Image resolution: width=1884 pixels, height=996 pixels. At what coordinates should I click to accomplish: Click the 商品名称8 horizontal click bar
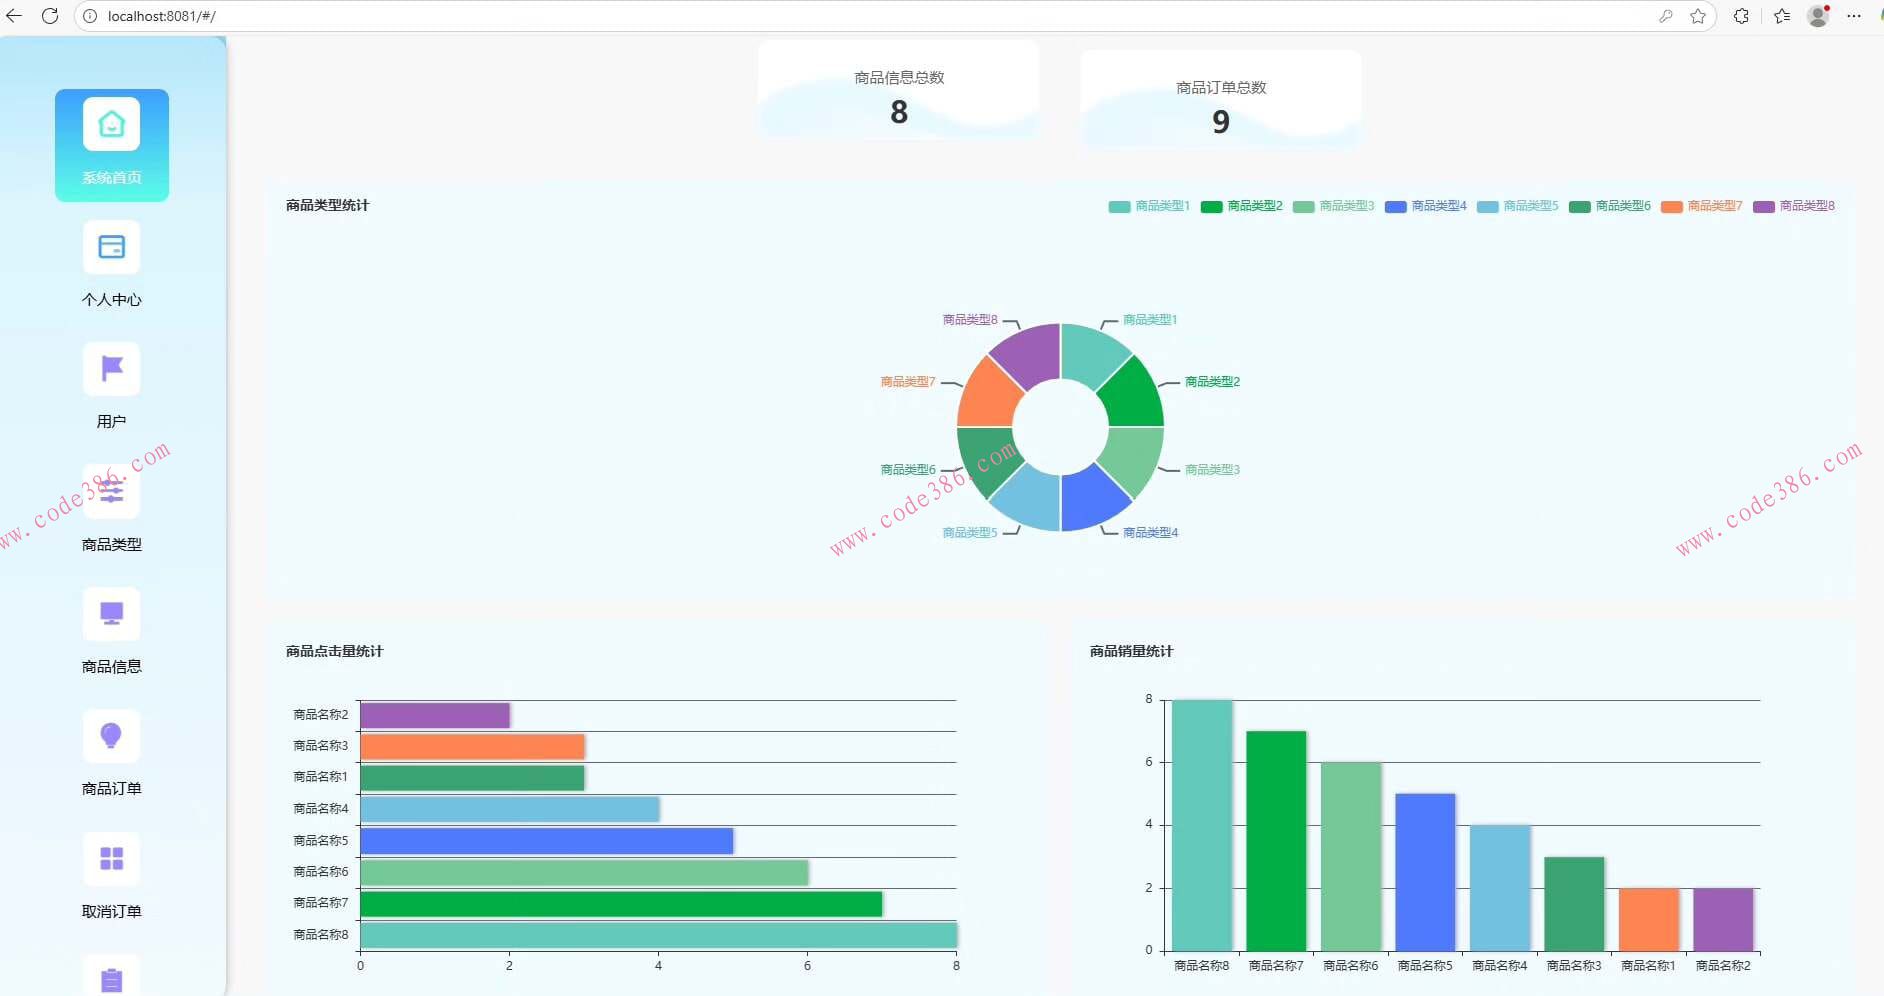coord(658,935)
